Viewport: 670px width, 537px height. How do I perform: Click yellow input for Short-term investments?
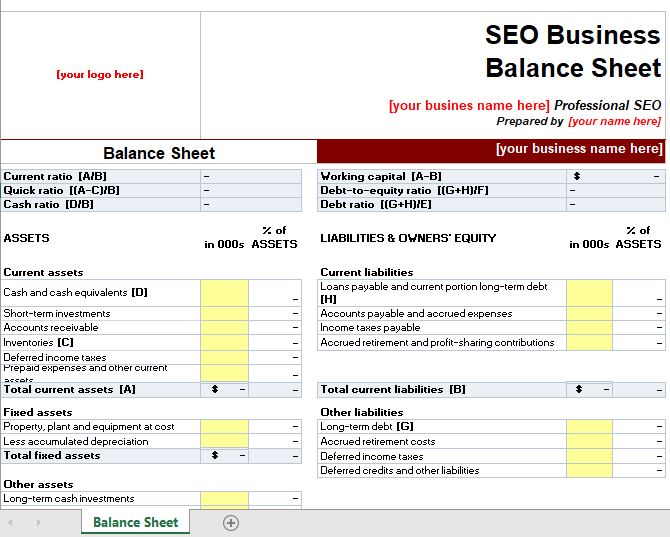224,314
